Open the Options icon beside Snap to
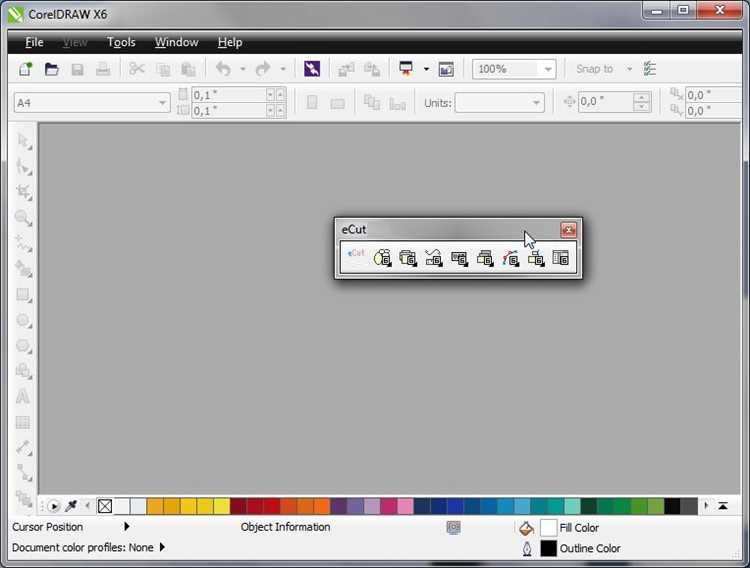Viewport: 750px width, 568px height. [651, 69]
